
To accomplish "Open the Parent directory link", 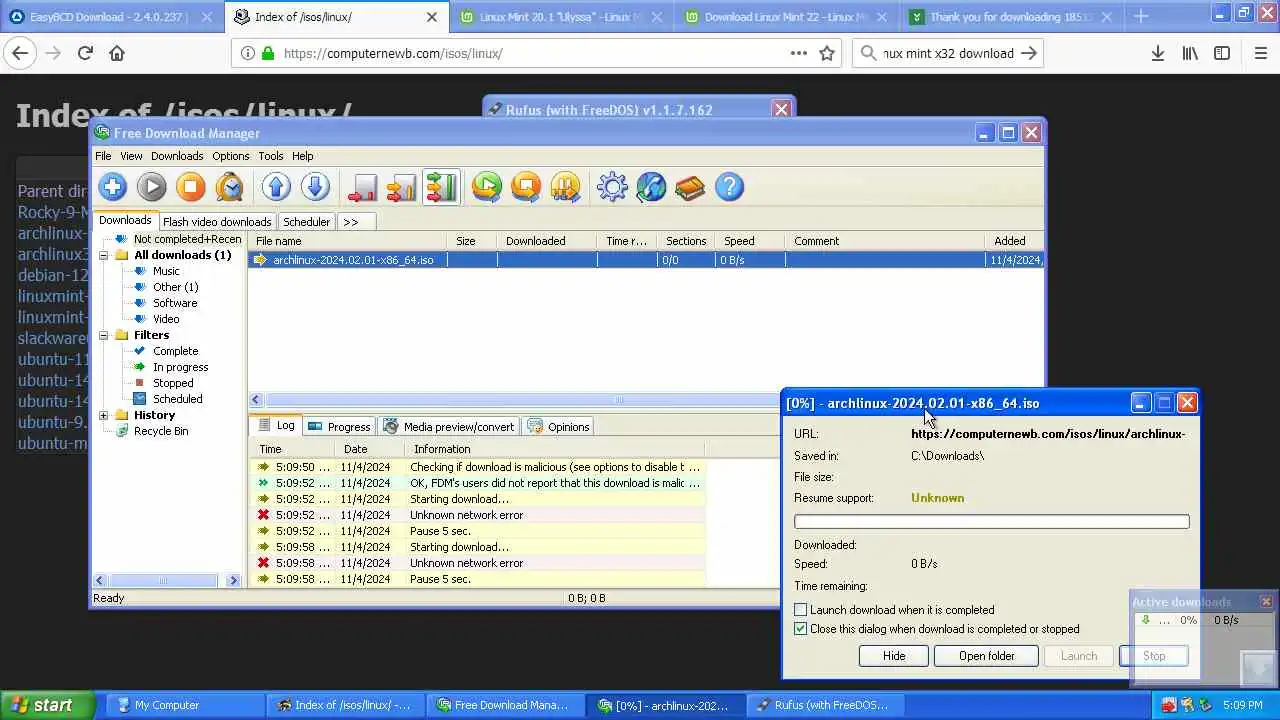I will [x=53, y=191].
